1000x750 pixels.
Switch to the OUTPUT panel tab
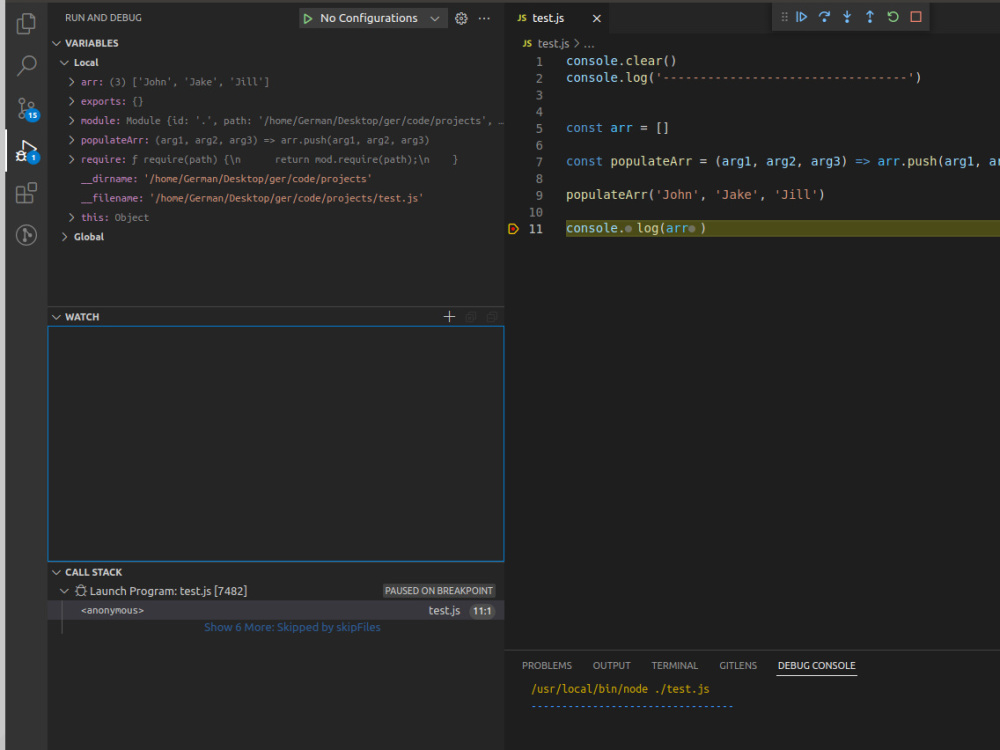point(612,665)
